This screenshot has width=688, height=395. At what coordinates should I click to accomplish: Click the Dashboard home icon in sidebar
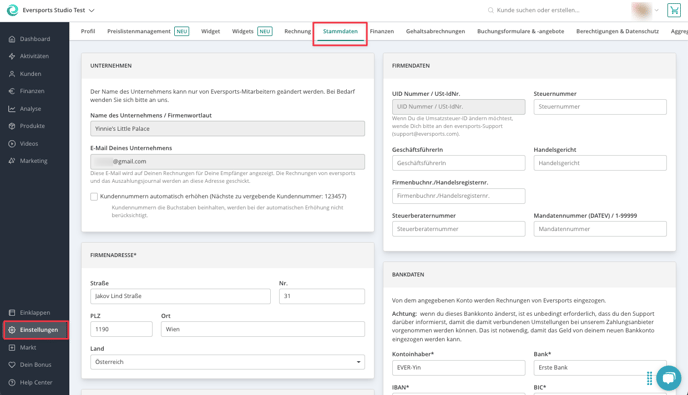12,39
